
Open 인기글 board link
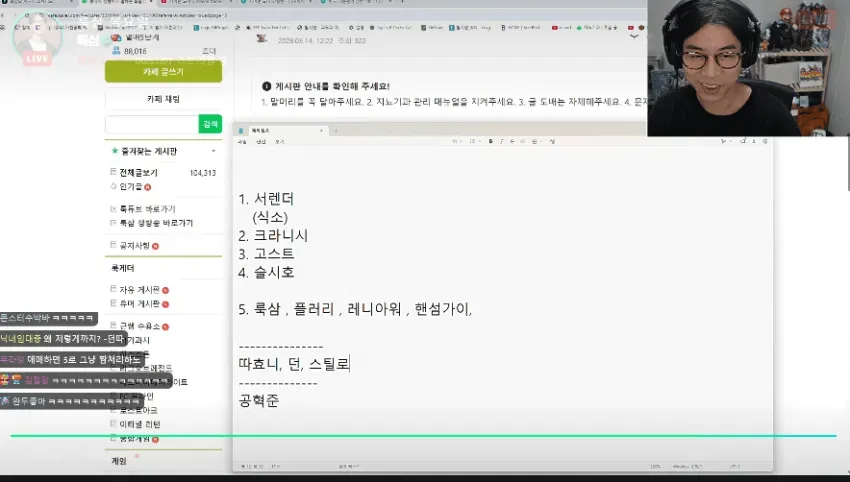(131, 187)
